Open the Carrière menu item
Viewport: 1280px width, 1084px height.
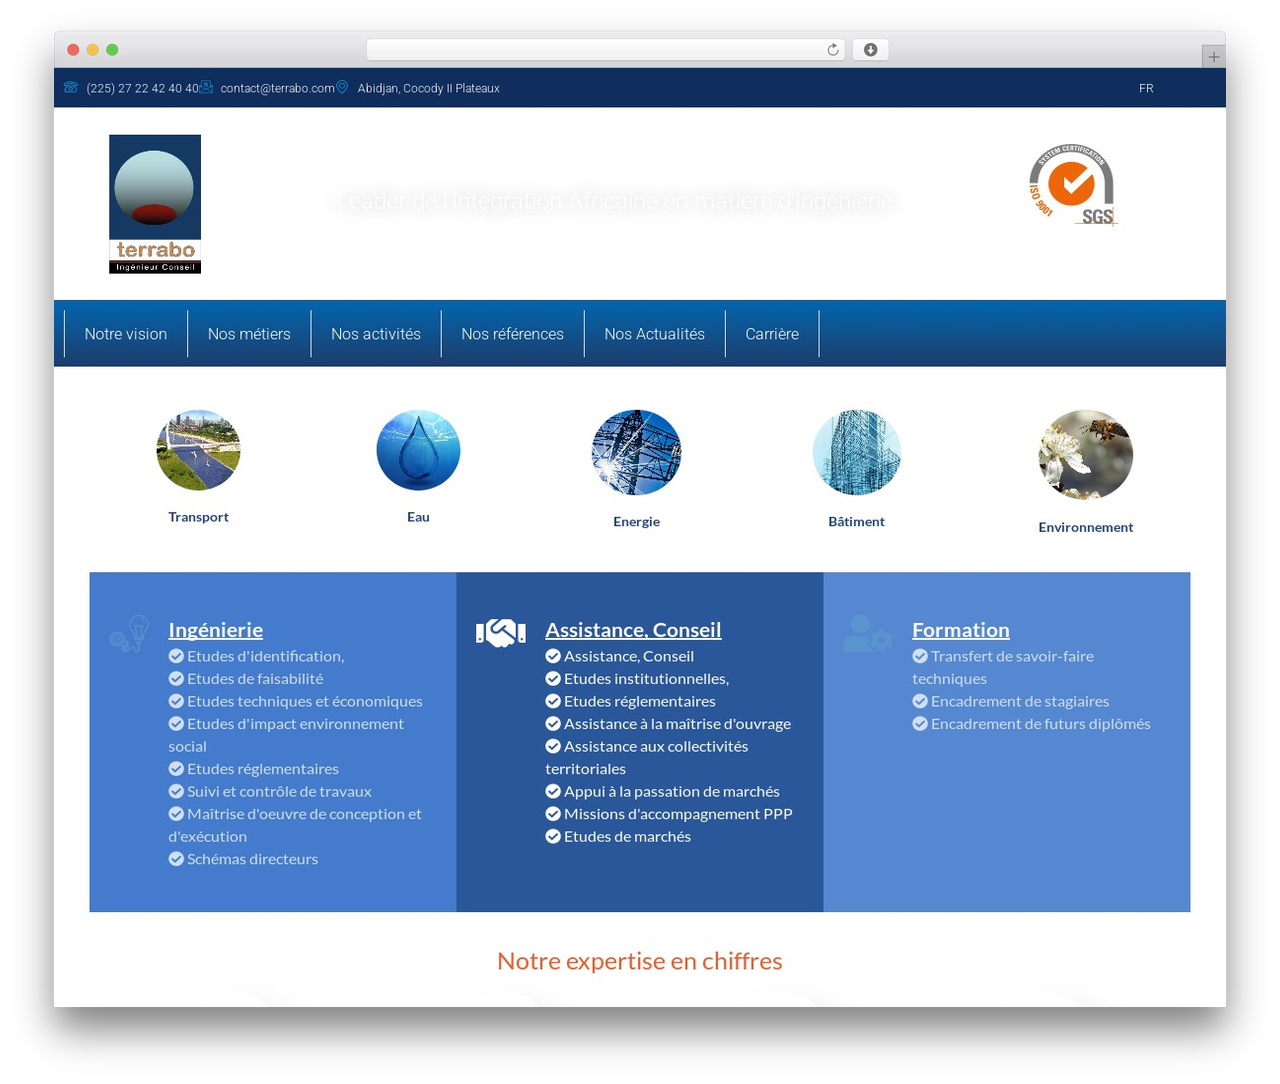click(772, 334)
